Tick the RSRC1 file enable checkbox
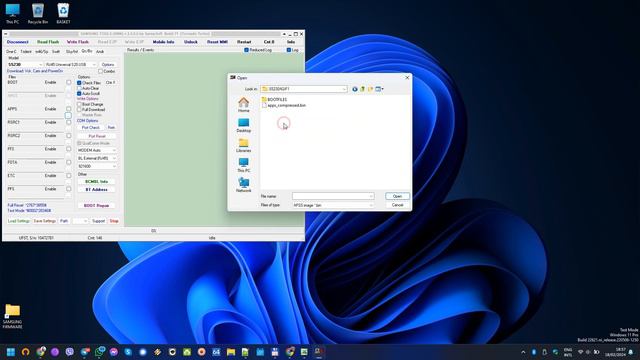 pyautogui.click(x=69, y=122)
